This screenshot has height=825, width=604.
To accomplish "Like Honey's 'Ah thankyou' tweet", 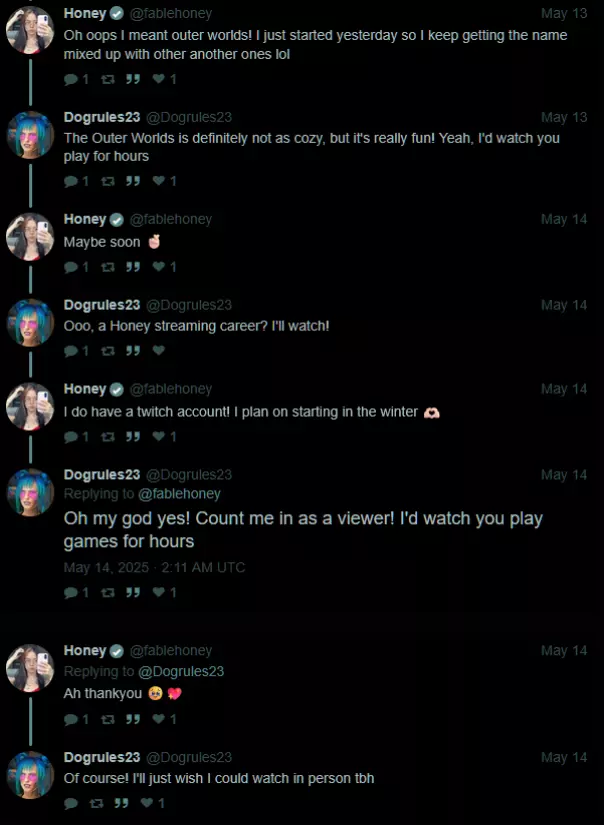I will [164, 719].
